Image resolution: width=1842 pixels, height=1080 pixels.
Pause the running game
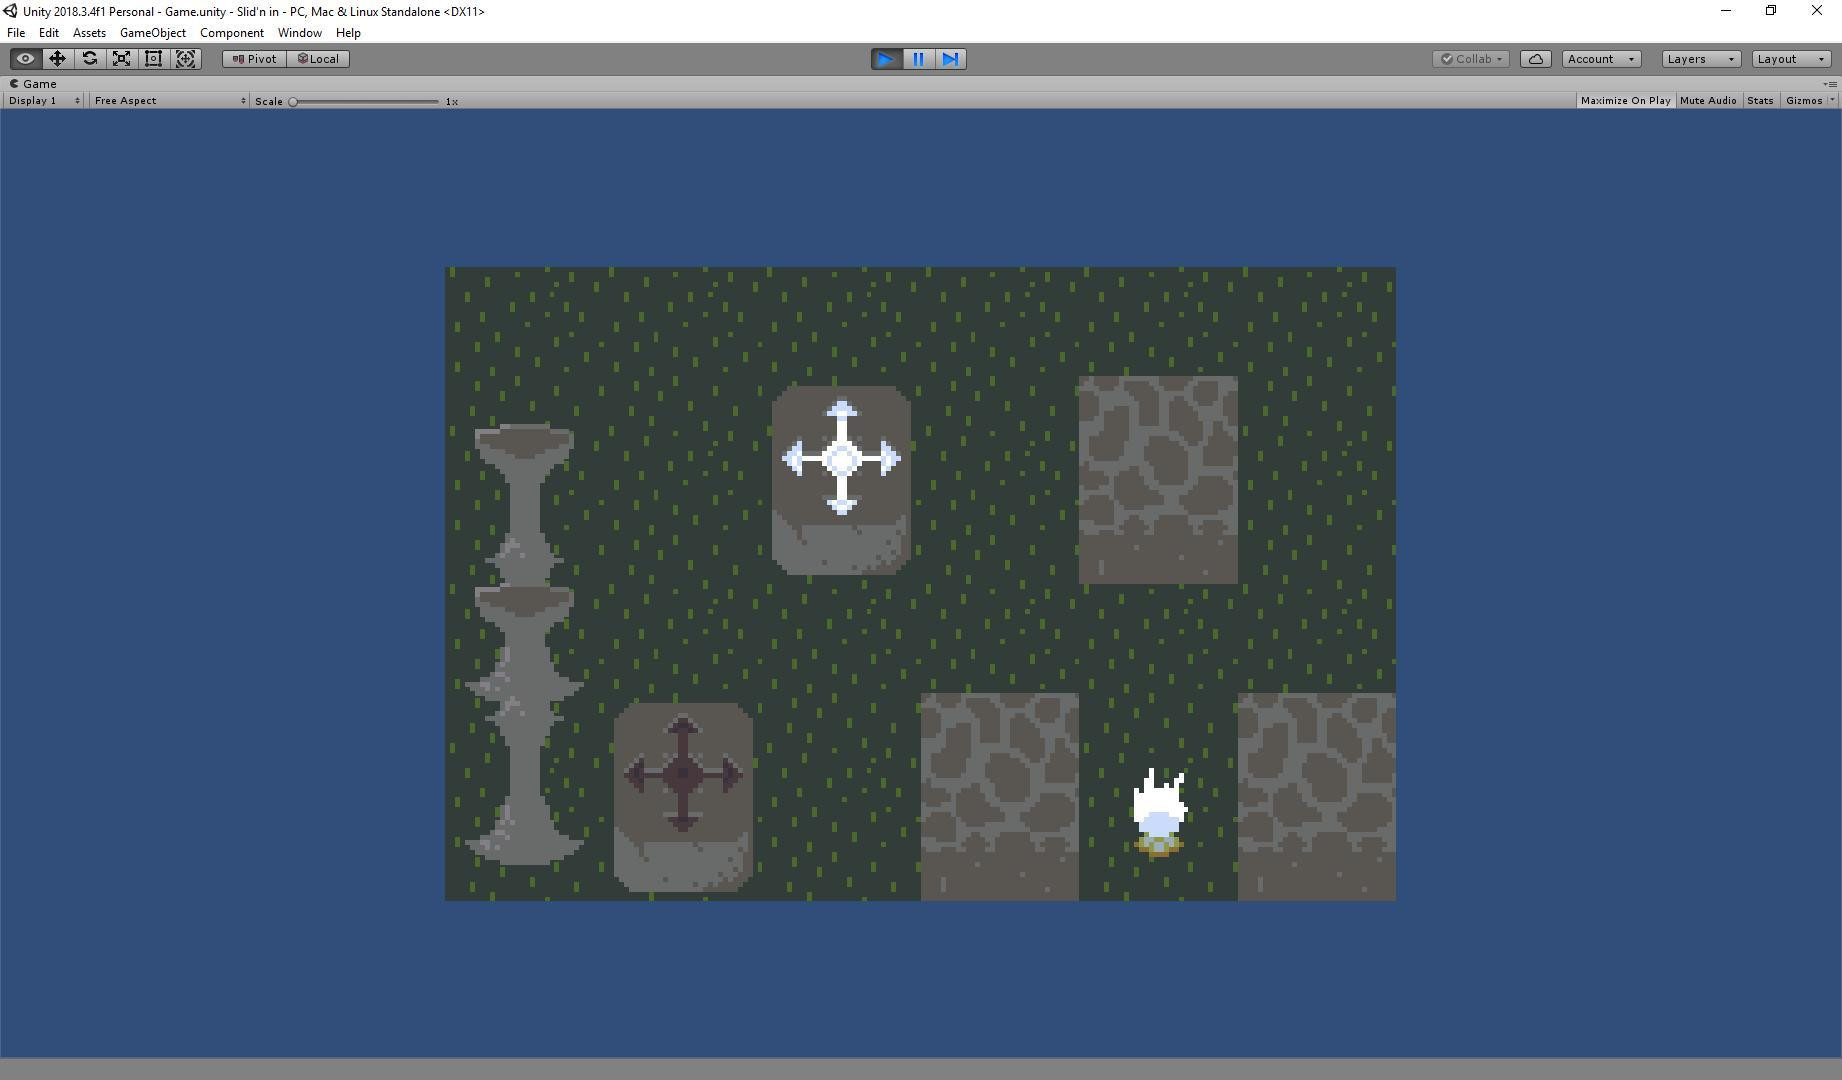tap(918, 59)
